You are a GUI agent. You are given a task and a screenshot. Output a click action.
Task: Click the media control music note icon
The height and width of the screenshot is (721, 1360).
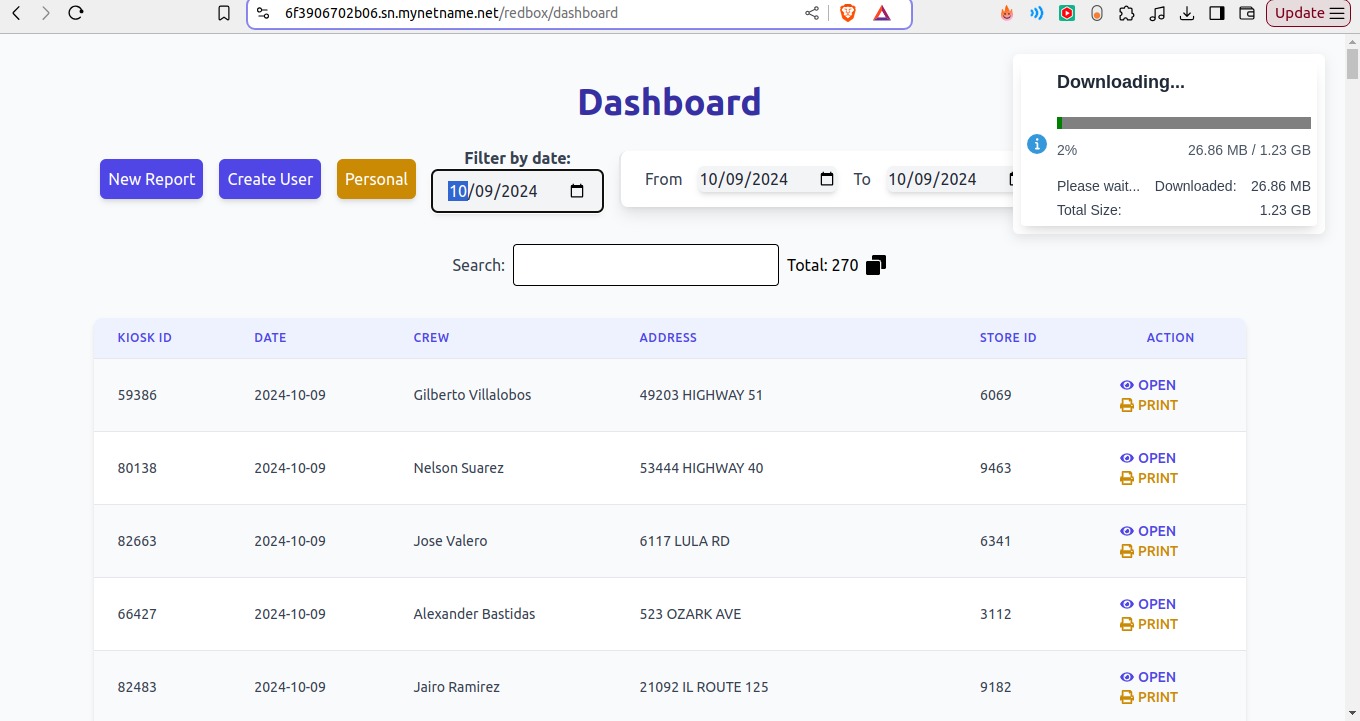pyautogui.click(x=1157, y=13)
